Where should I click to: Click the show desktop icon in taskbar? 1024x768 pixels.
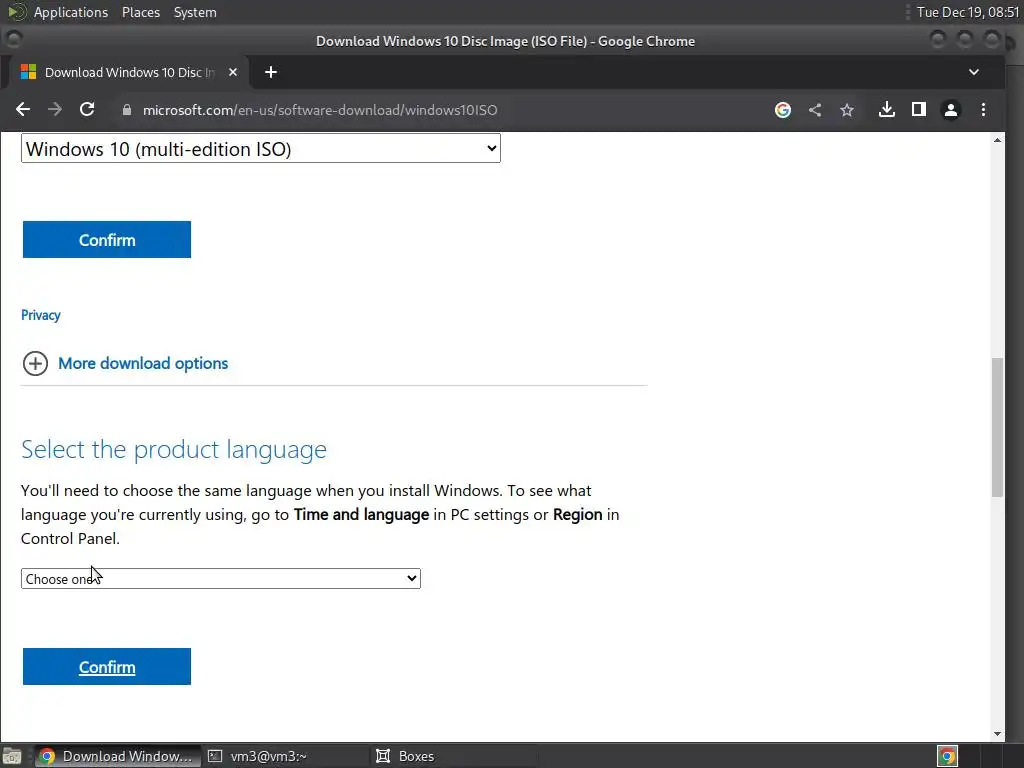coord(12,756)
